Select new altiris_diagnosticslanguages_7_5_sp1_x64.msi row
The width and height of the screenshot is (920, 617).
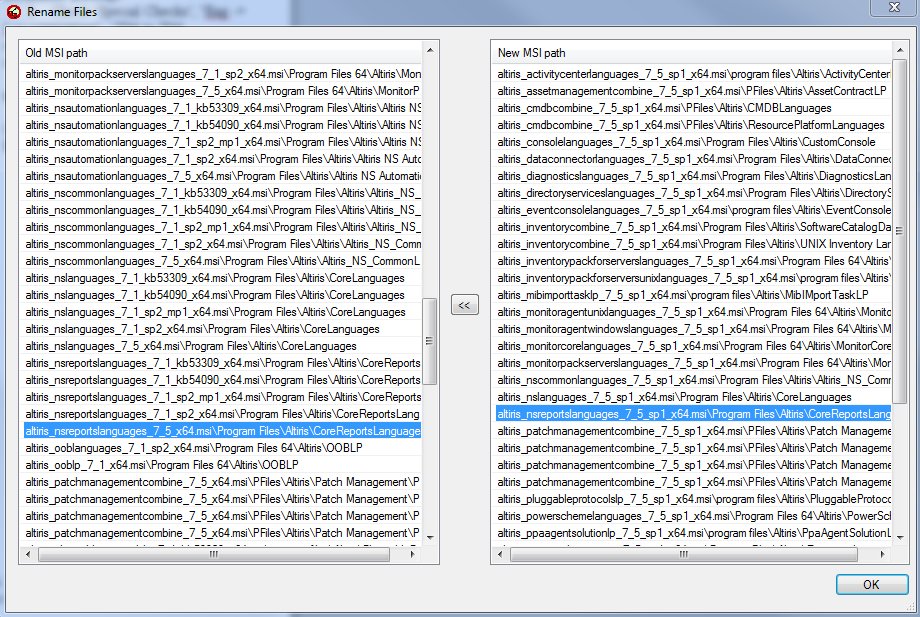694,176
